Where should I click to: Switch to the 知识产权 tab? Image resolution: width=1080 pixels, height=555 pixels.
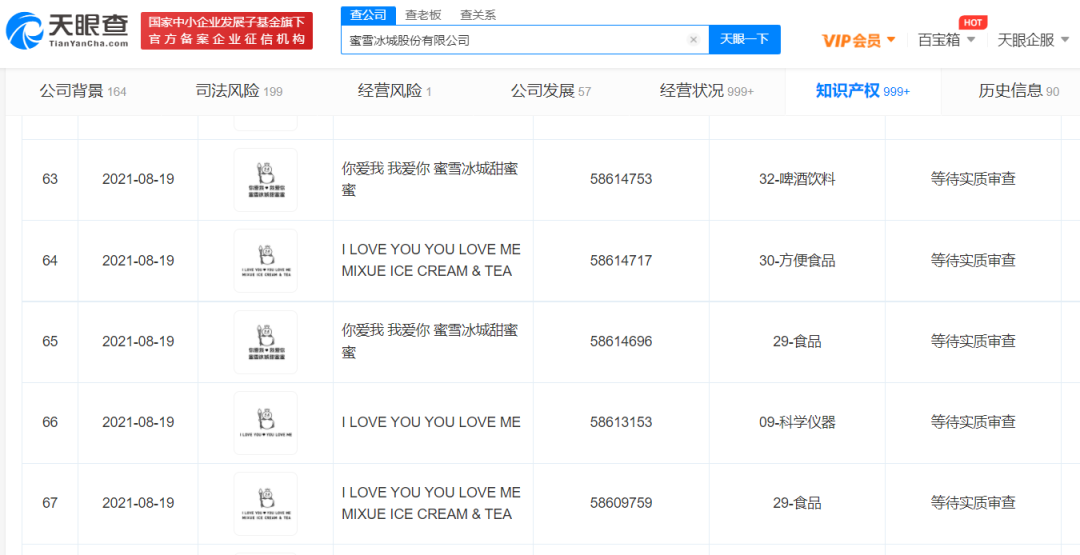coord(863,91)
